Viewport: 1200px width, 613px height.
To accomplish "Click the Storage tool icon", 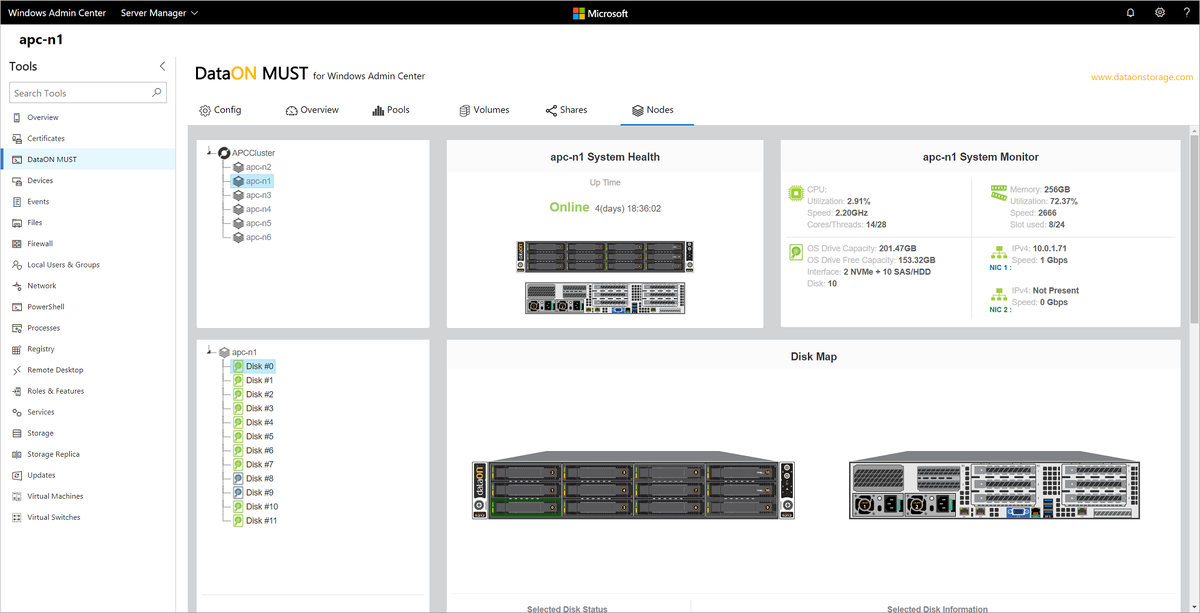I will click(x=17, y=433).
